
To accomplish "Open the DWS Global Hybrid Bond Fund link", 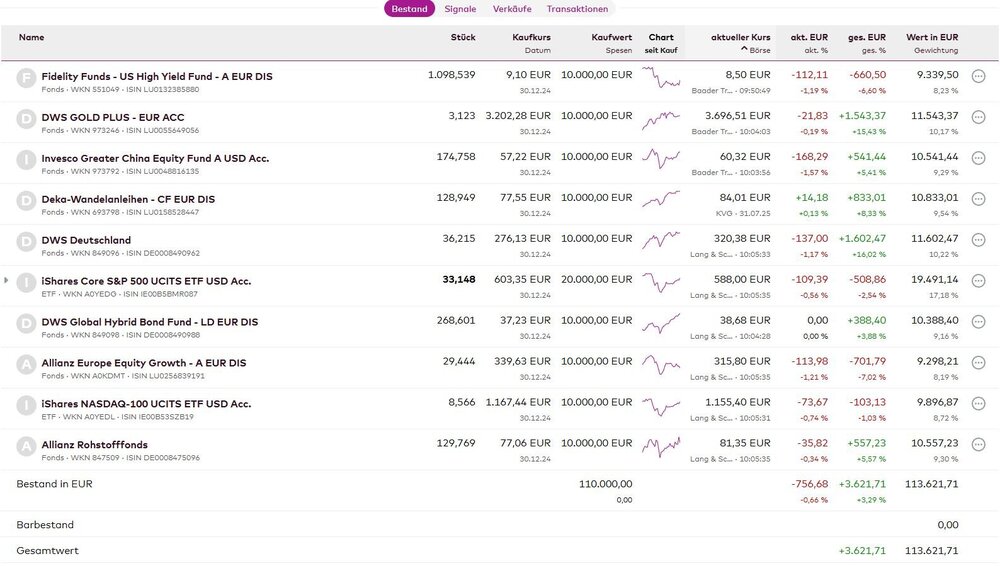I will tap(149, 322).
